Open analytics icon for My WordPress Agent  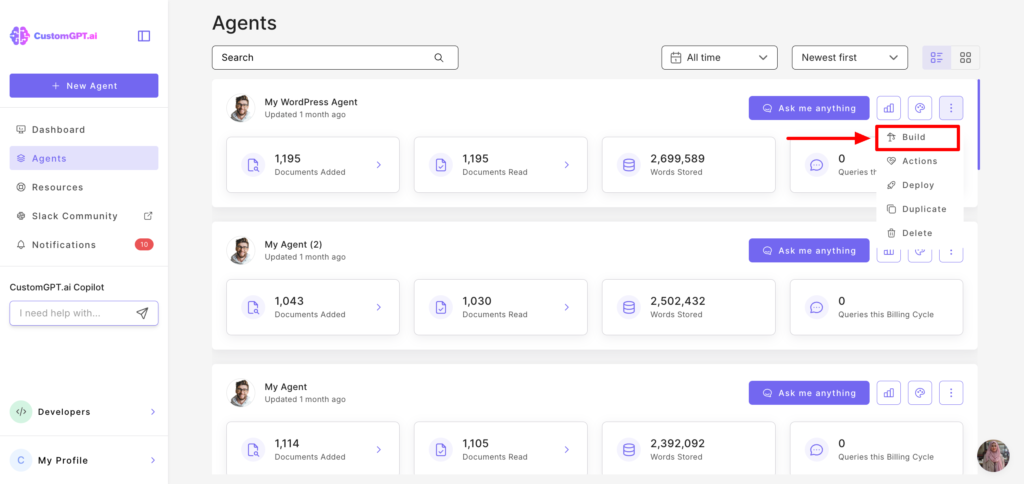(x=888, y=108)
